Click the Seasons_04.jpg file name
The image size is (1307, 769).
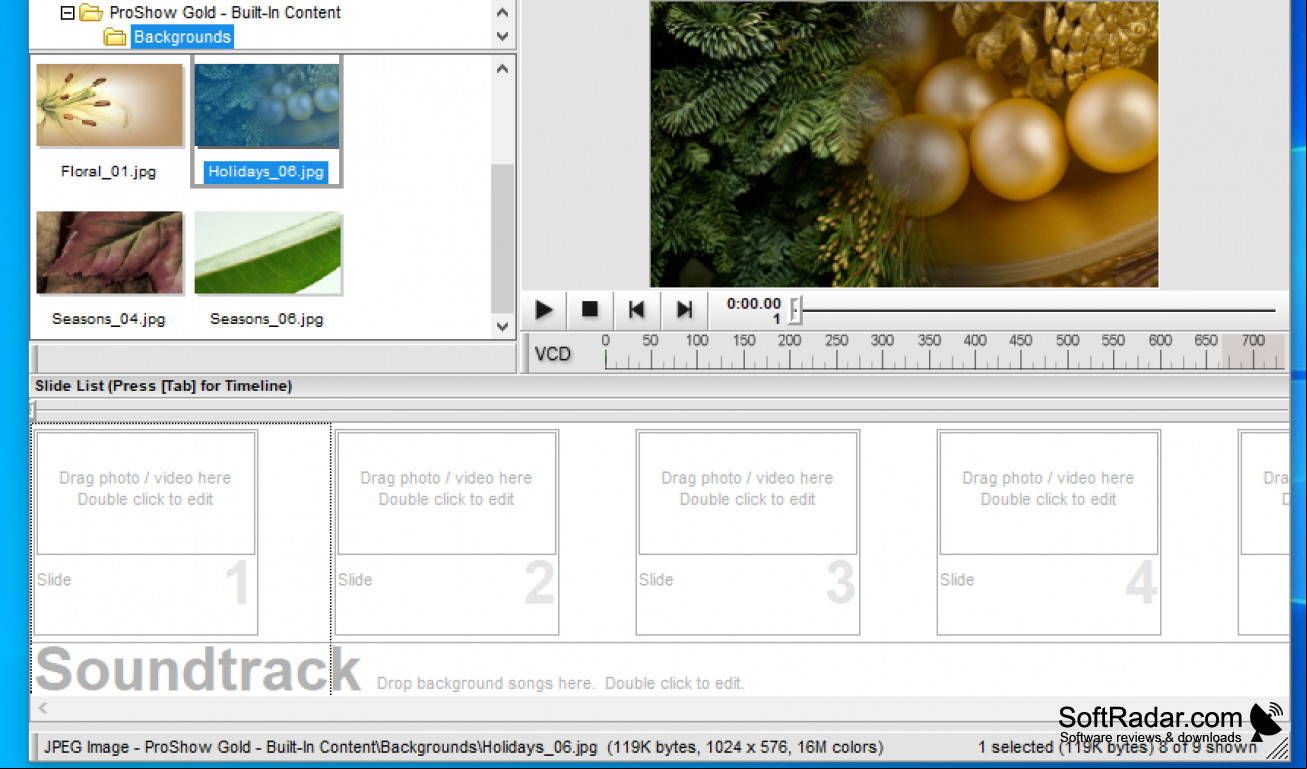109,319
